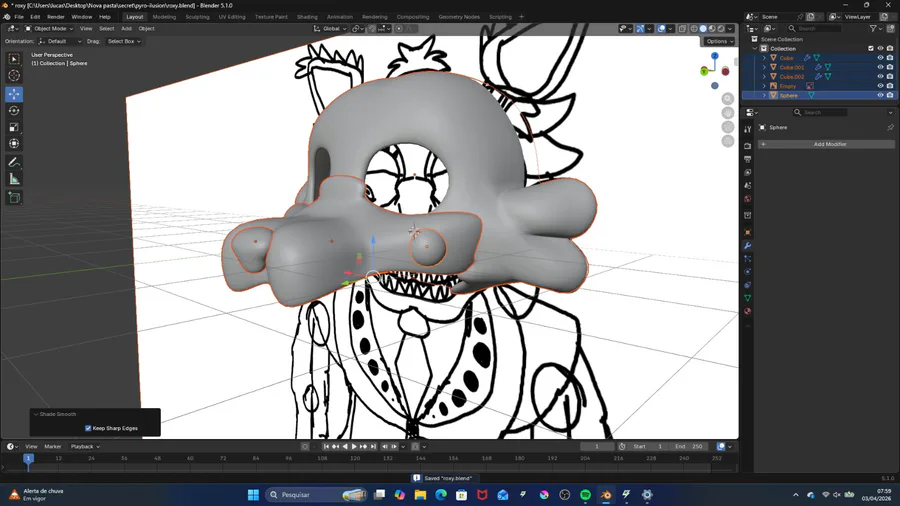
Task: Open the View Layer properties tab
Action: (747, 172)
